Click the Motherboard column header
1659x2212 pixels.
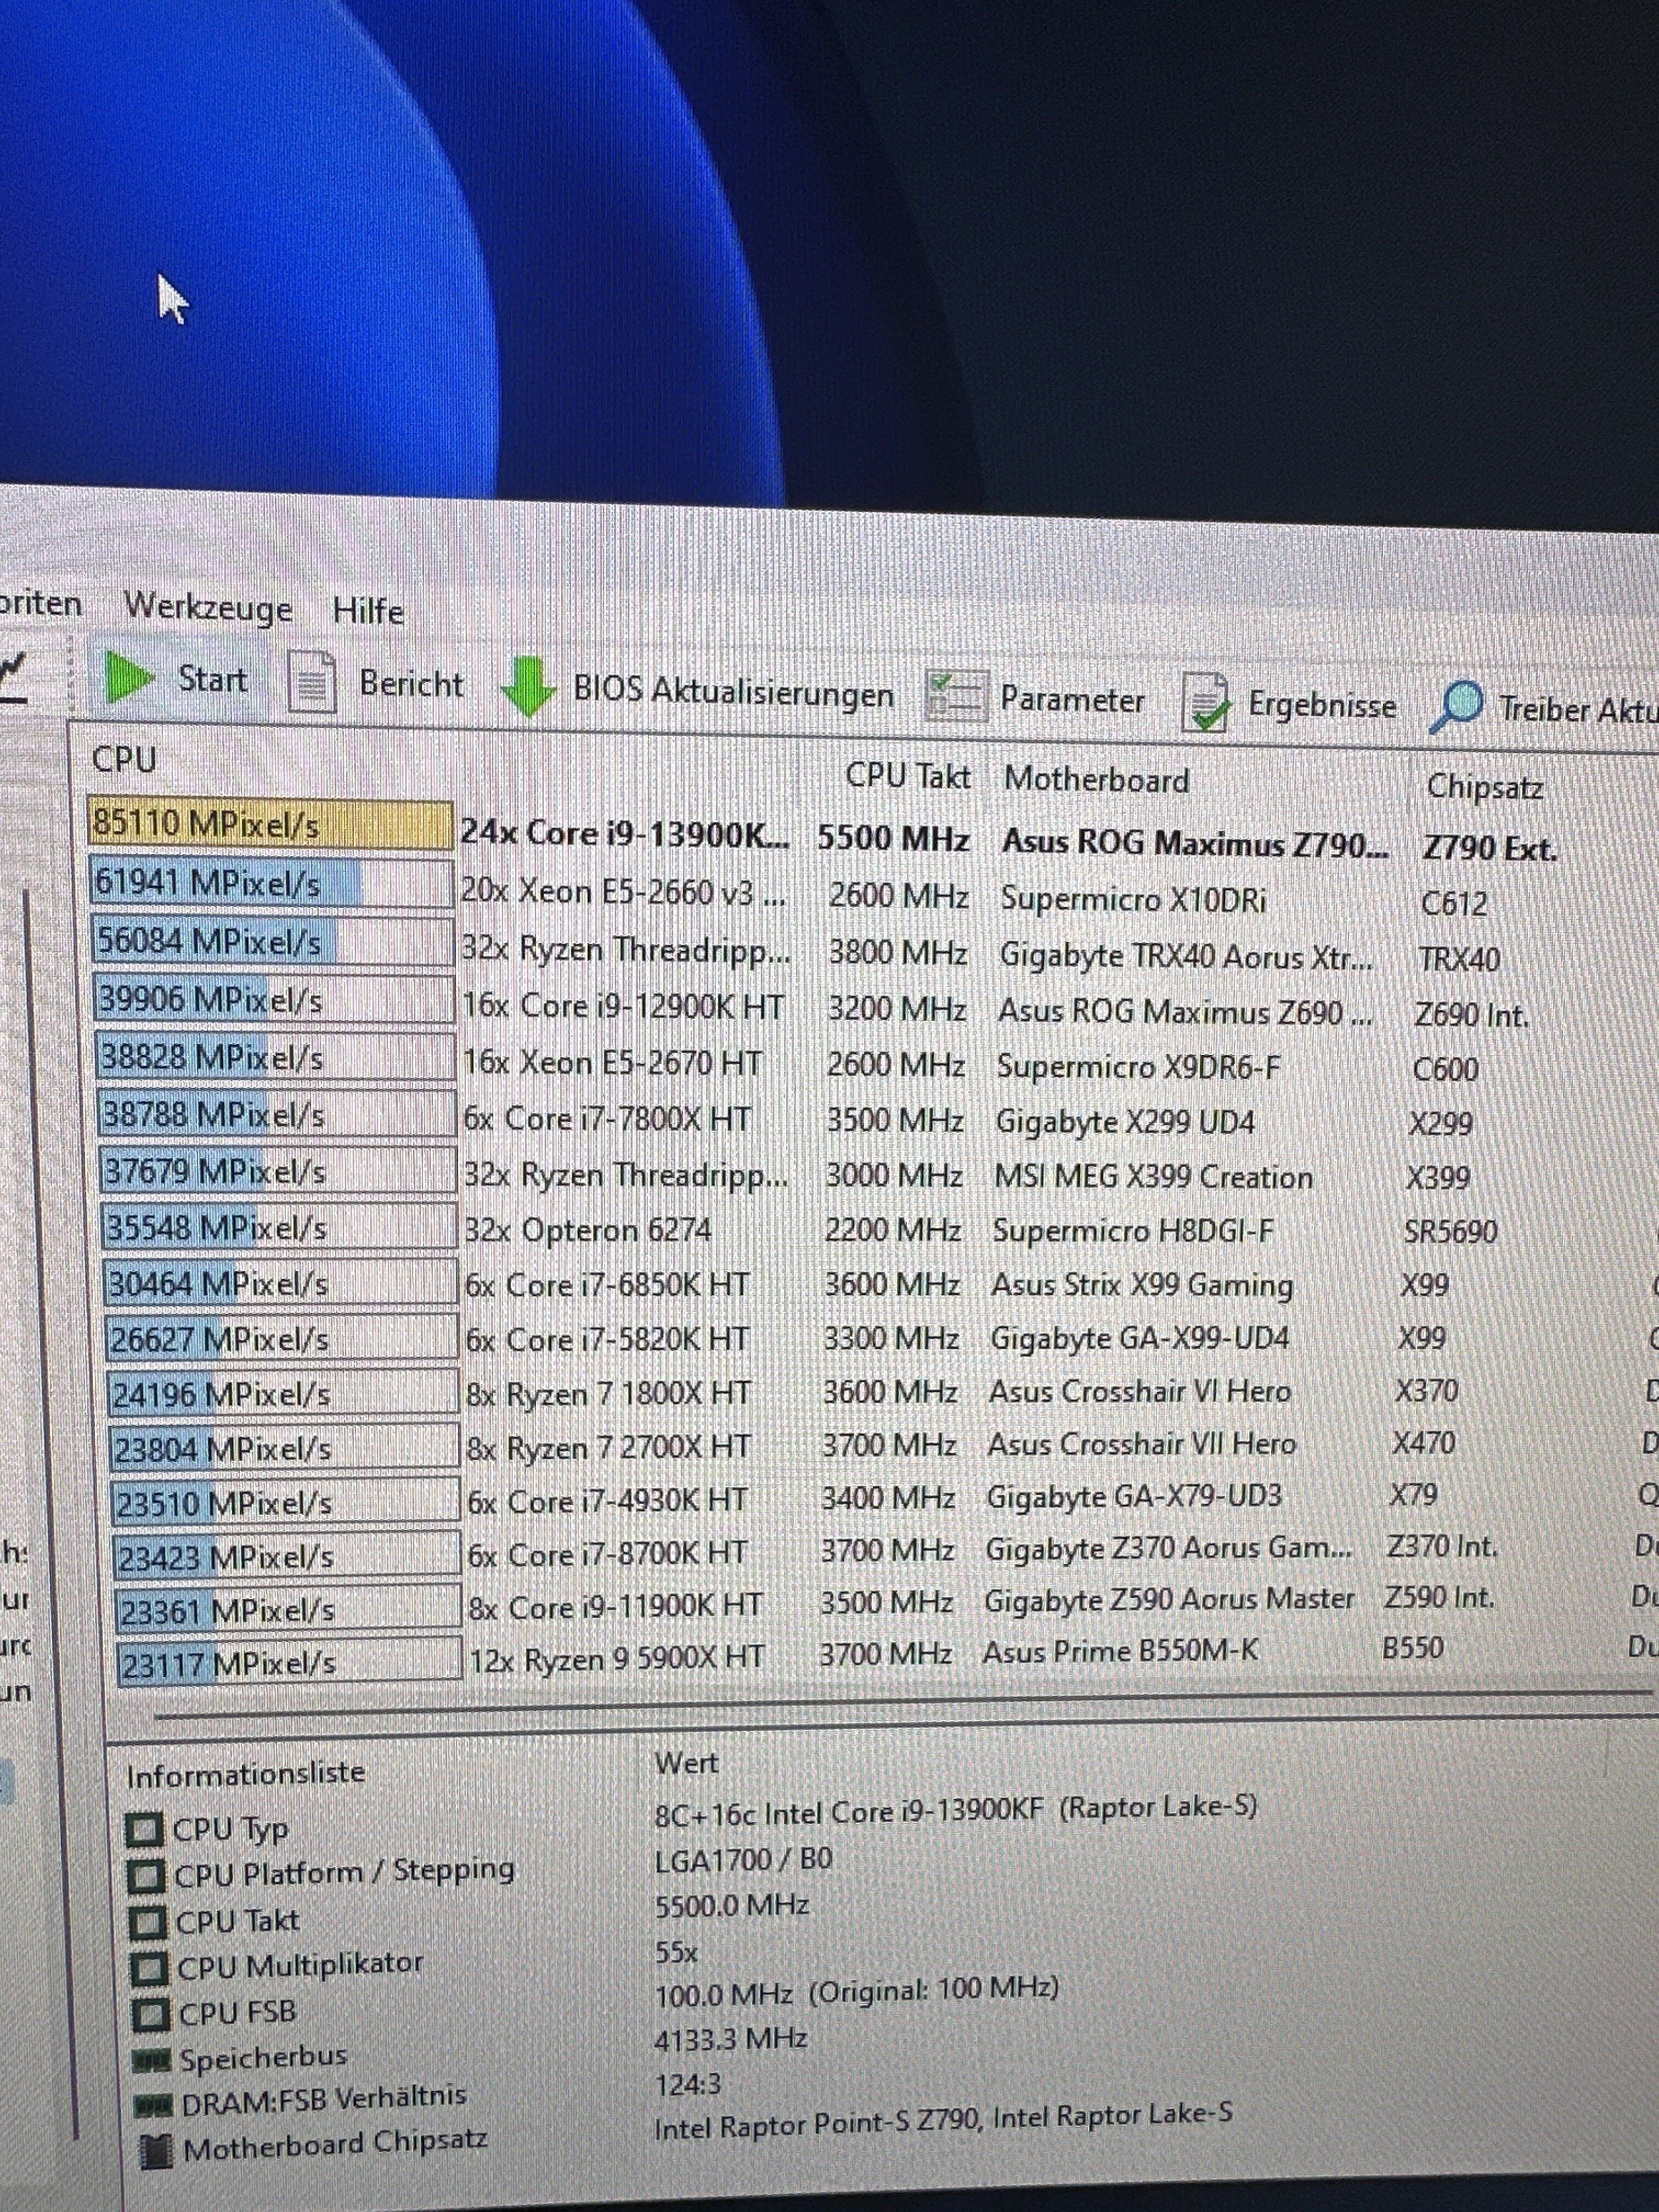point(1096,779)
